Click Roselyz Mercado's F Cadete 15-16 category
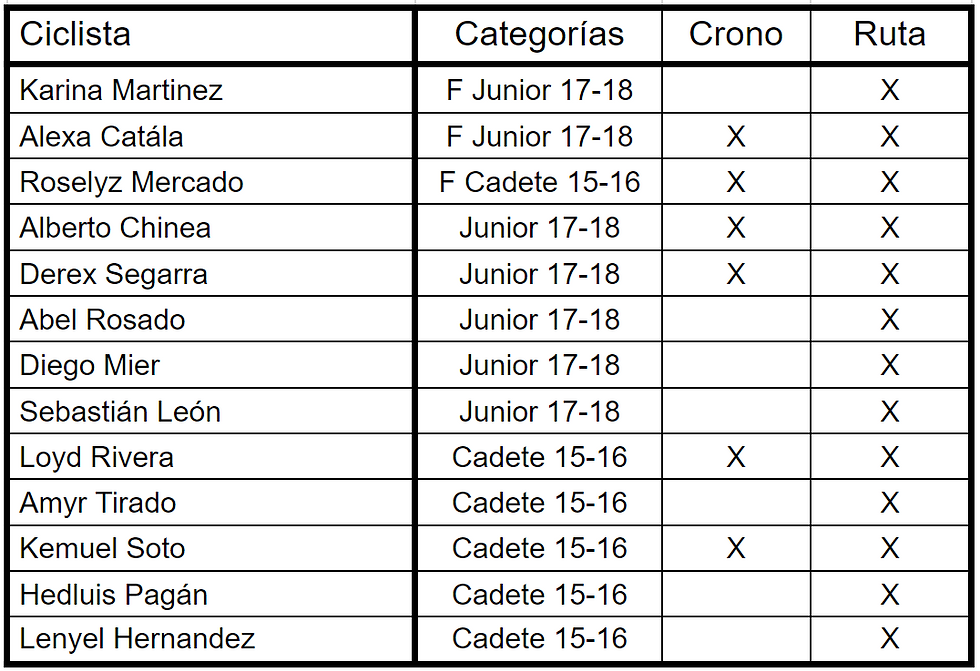This screenshot has width=980, height=671. pyautogui.click(x=539, y=183)
